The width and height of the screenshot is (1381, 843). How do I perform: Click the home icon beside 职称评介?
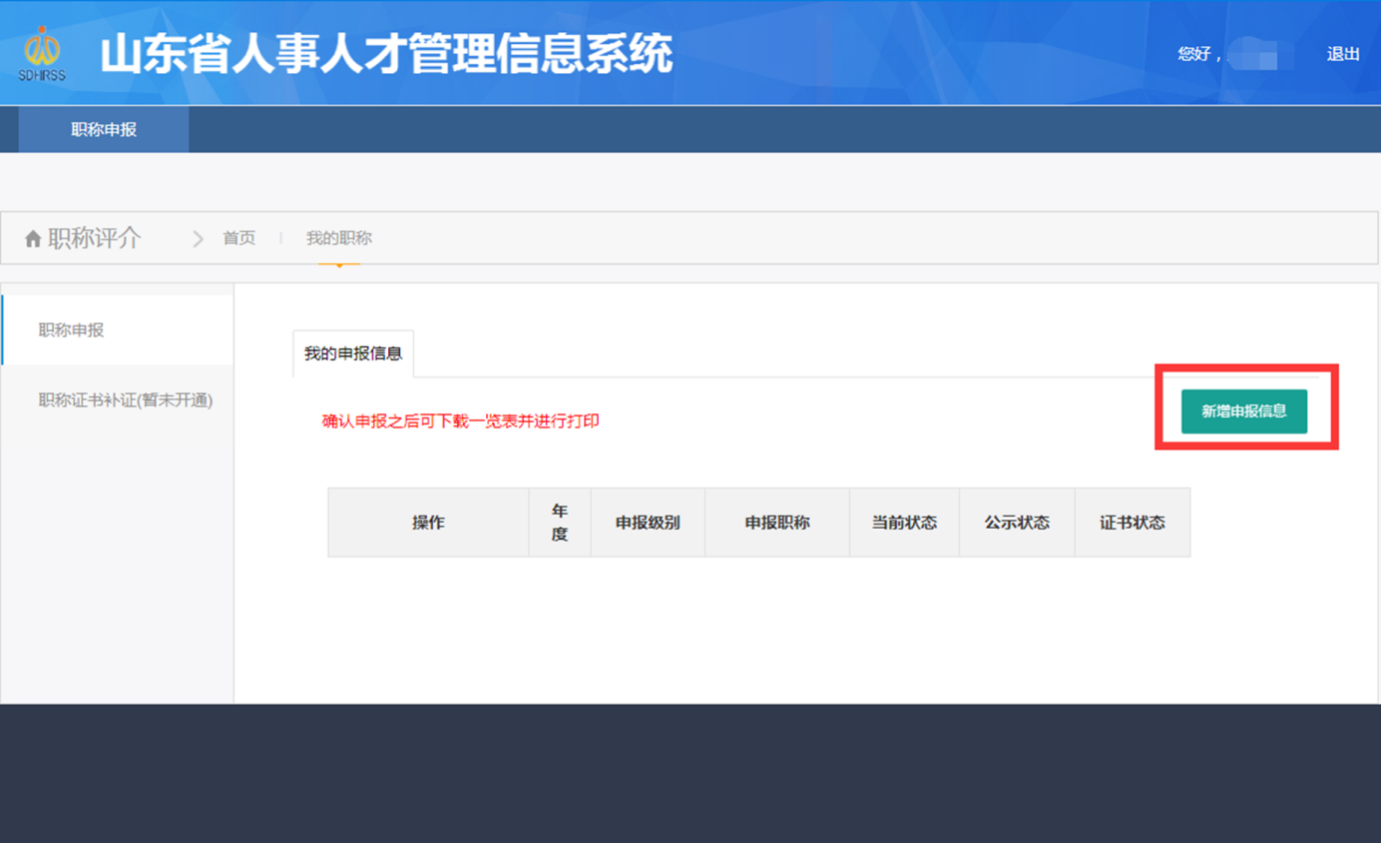(33, 238)
